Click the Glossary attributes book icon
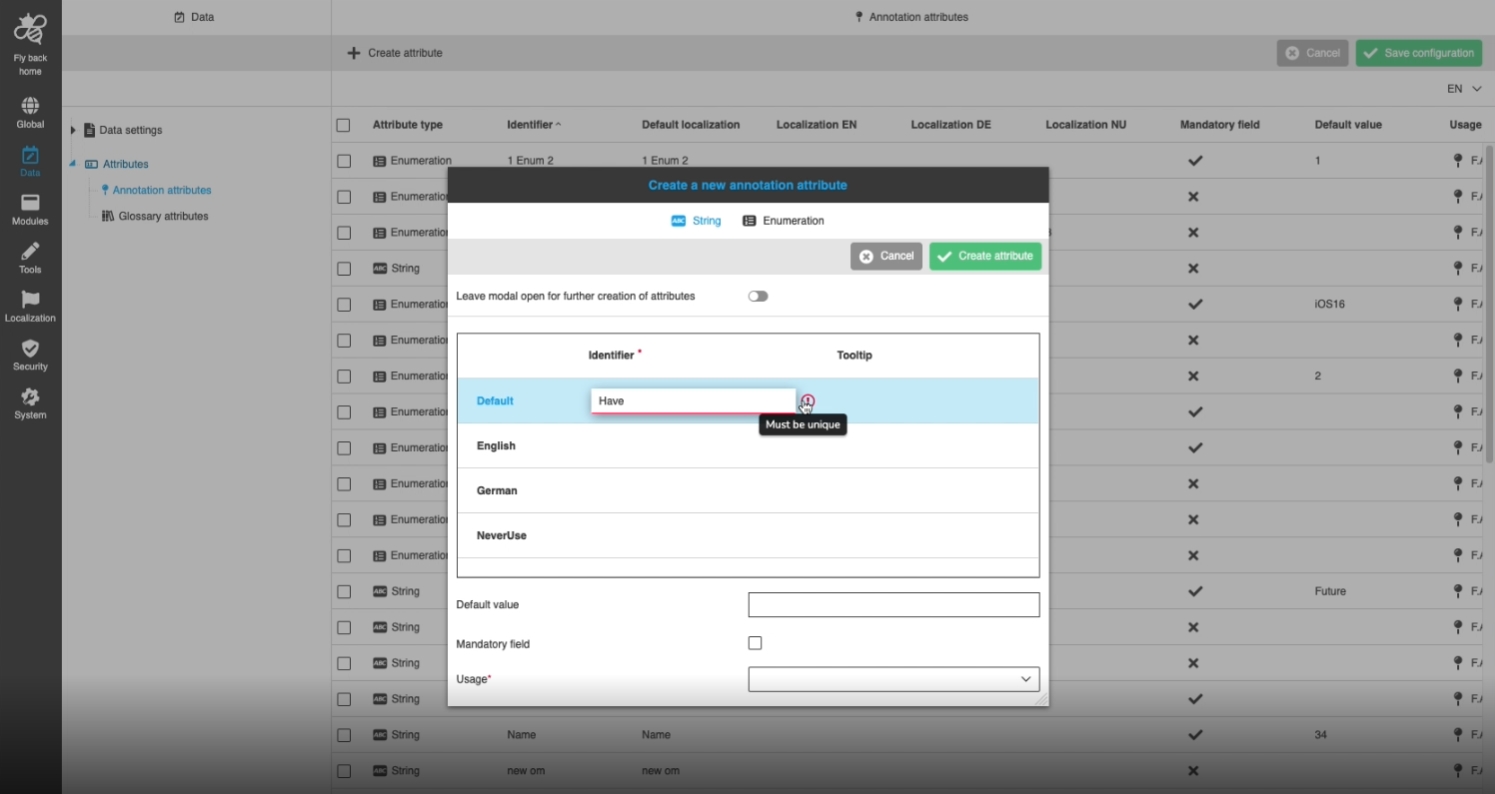This screenshot has height=794, width=1495. pos(108,216)
